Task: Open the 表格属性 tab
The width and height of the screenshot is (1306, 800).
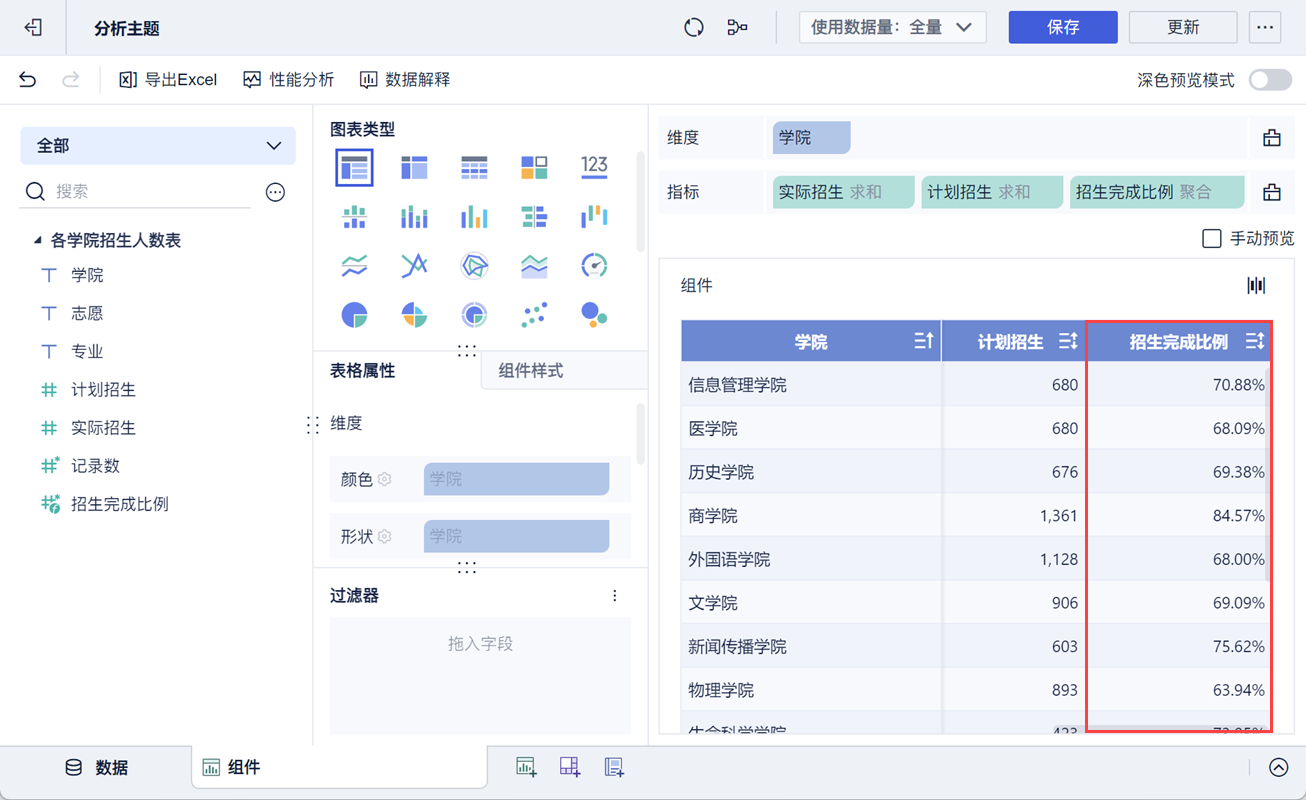Action: coord(363,371)
